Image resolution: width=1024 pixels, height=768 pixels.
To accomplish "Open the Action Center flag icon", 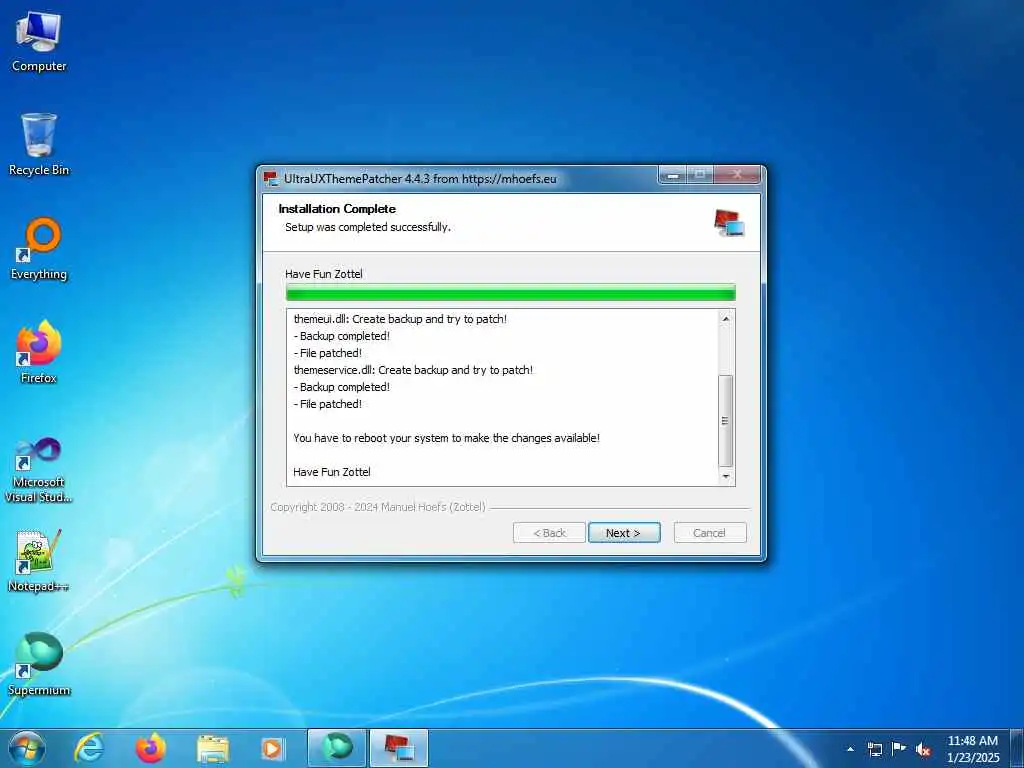I will [899, 749].
